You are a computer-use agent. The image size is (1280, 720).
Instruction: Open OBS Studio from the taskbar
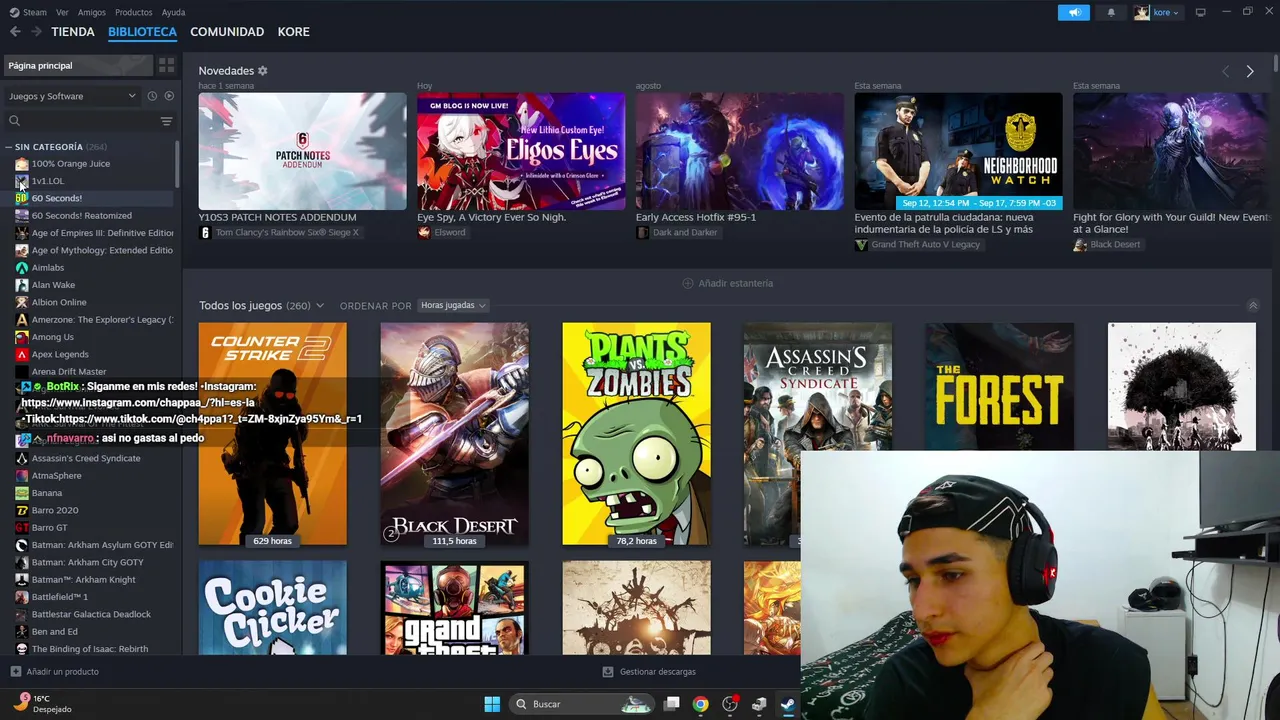[x=730, y=704]
